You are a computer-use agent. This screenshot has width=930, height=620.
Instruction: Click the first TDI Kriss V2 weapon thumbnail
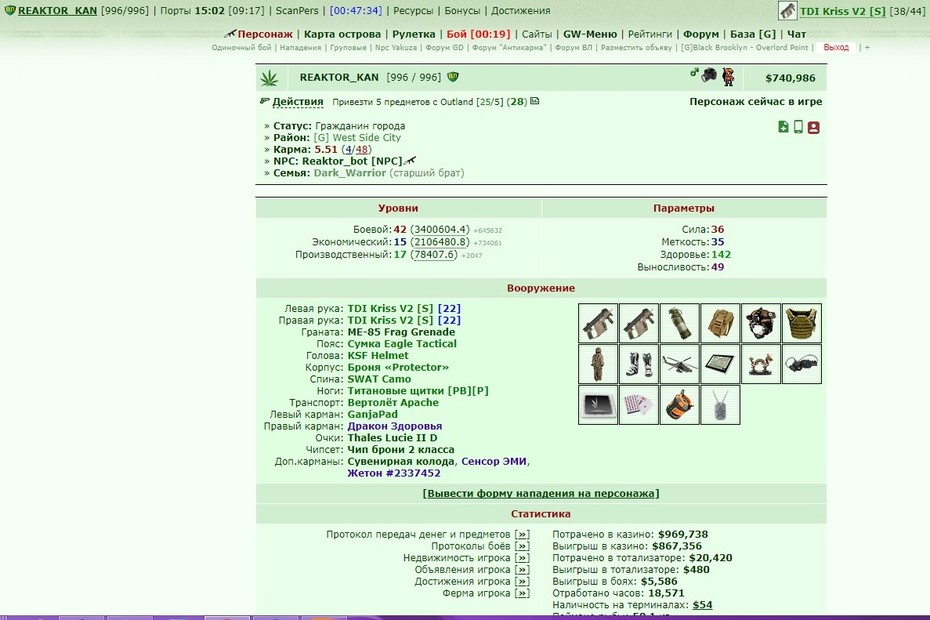click(x=598, y=323)
